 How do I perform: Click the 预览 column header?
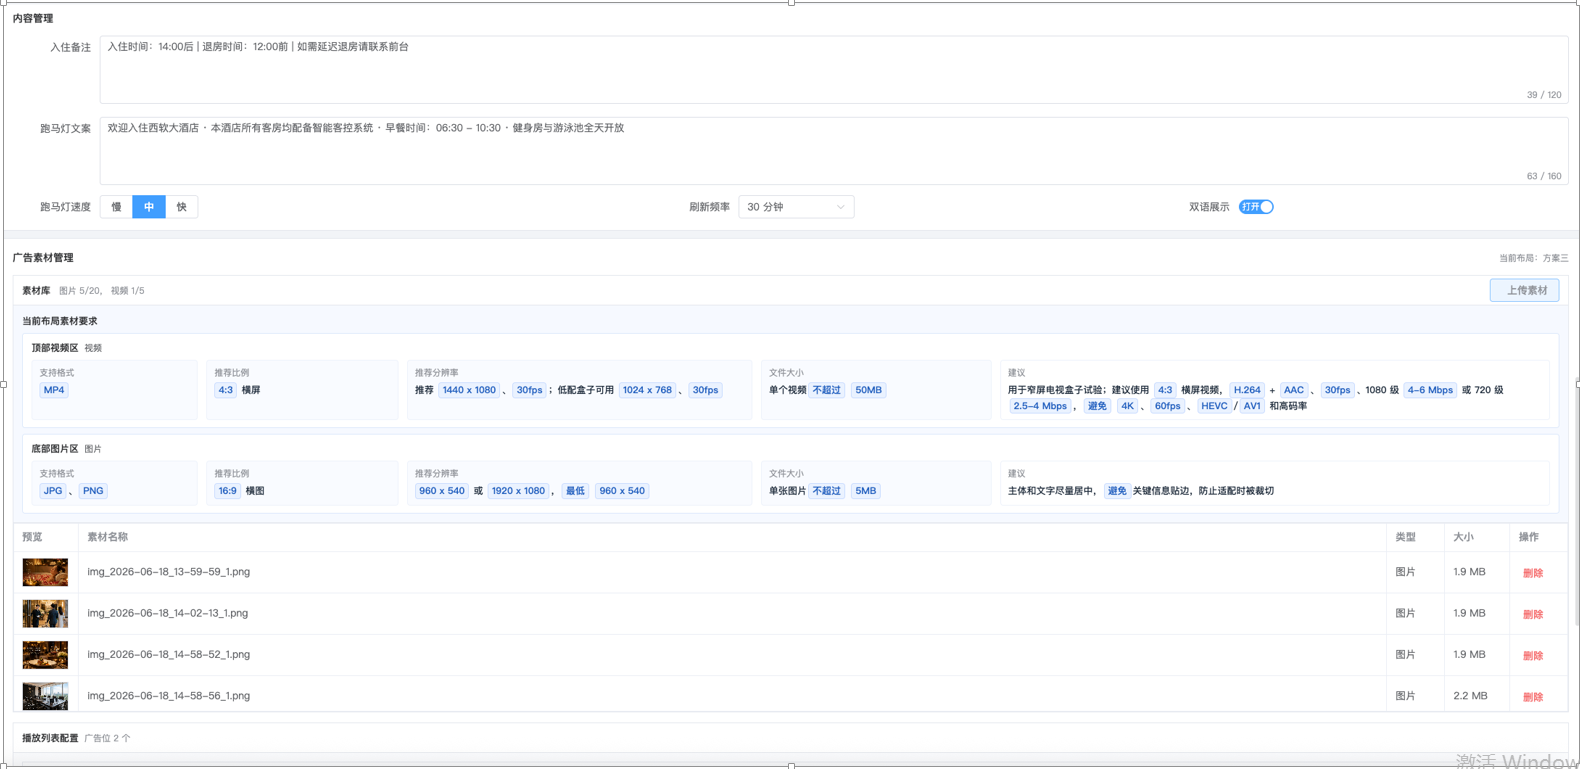coord(32,537)
